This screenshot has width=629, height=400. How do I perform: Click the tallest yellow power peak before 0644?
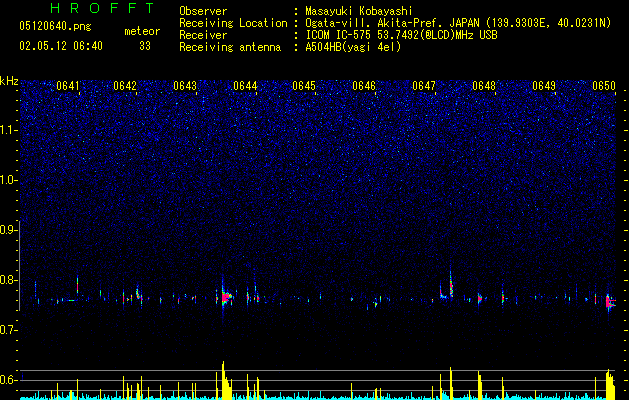tap(223, 380)
